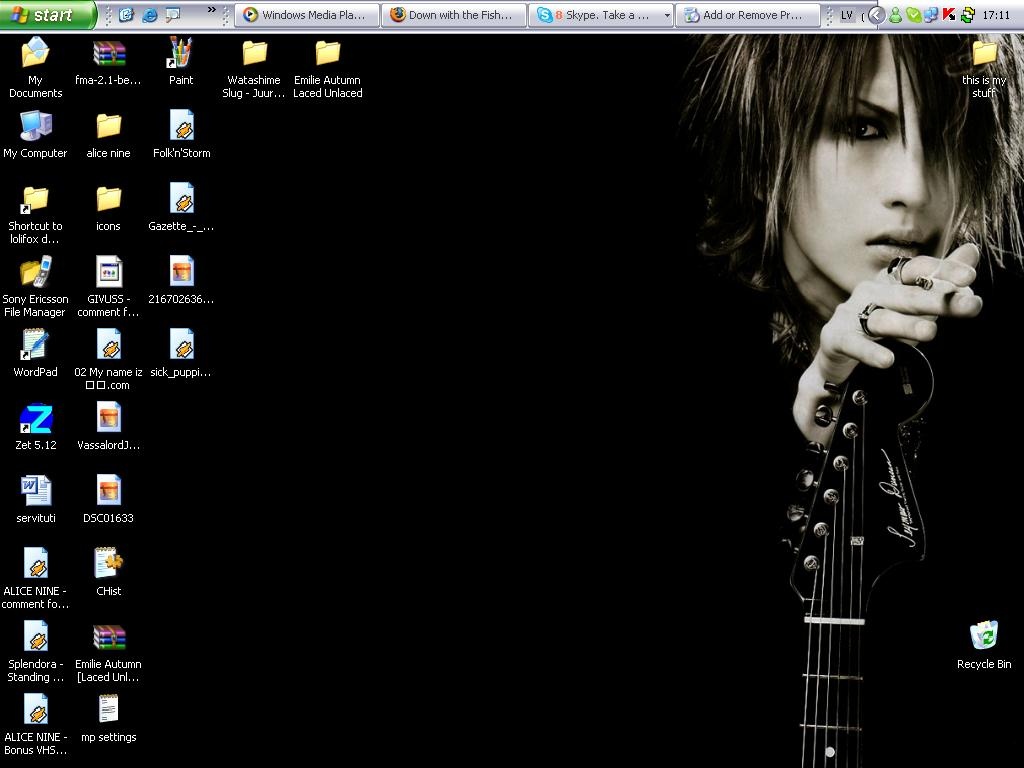Image resolution: width=1024 pixels, height=768 pixels.
Task: Switch to Add or Remove Programs window
Action: [x=748, y=14]
